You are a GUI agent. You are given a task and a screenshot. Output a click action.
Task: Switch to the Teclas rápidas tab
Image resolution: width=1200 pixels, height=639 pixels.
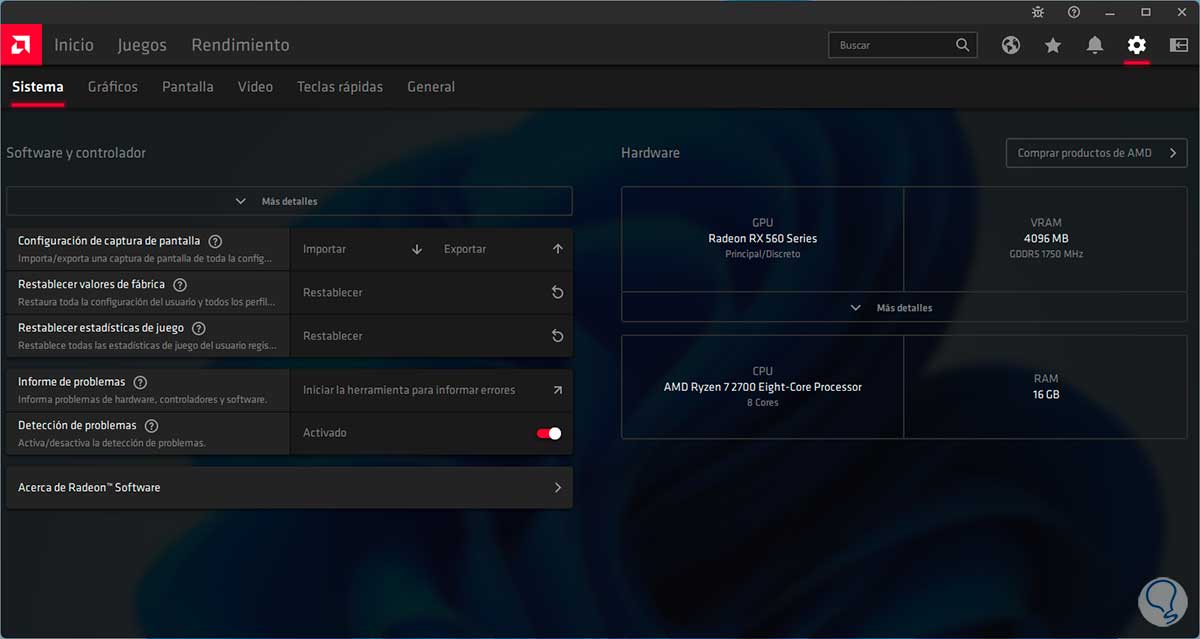[x=340, y=87]
